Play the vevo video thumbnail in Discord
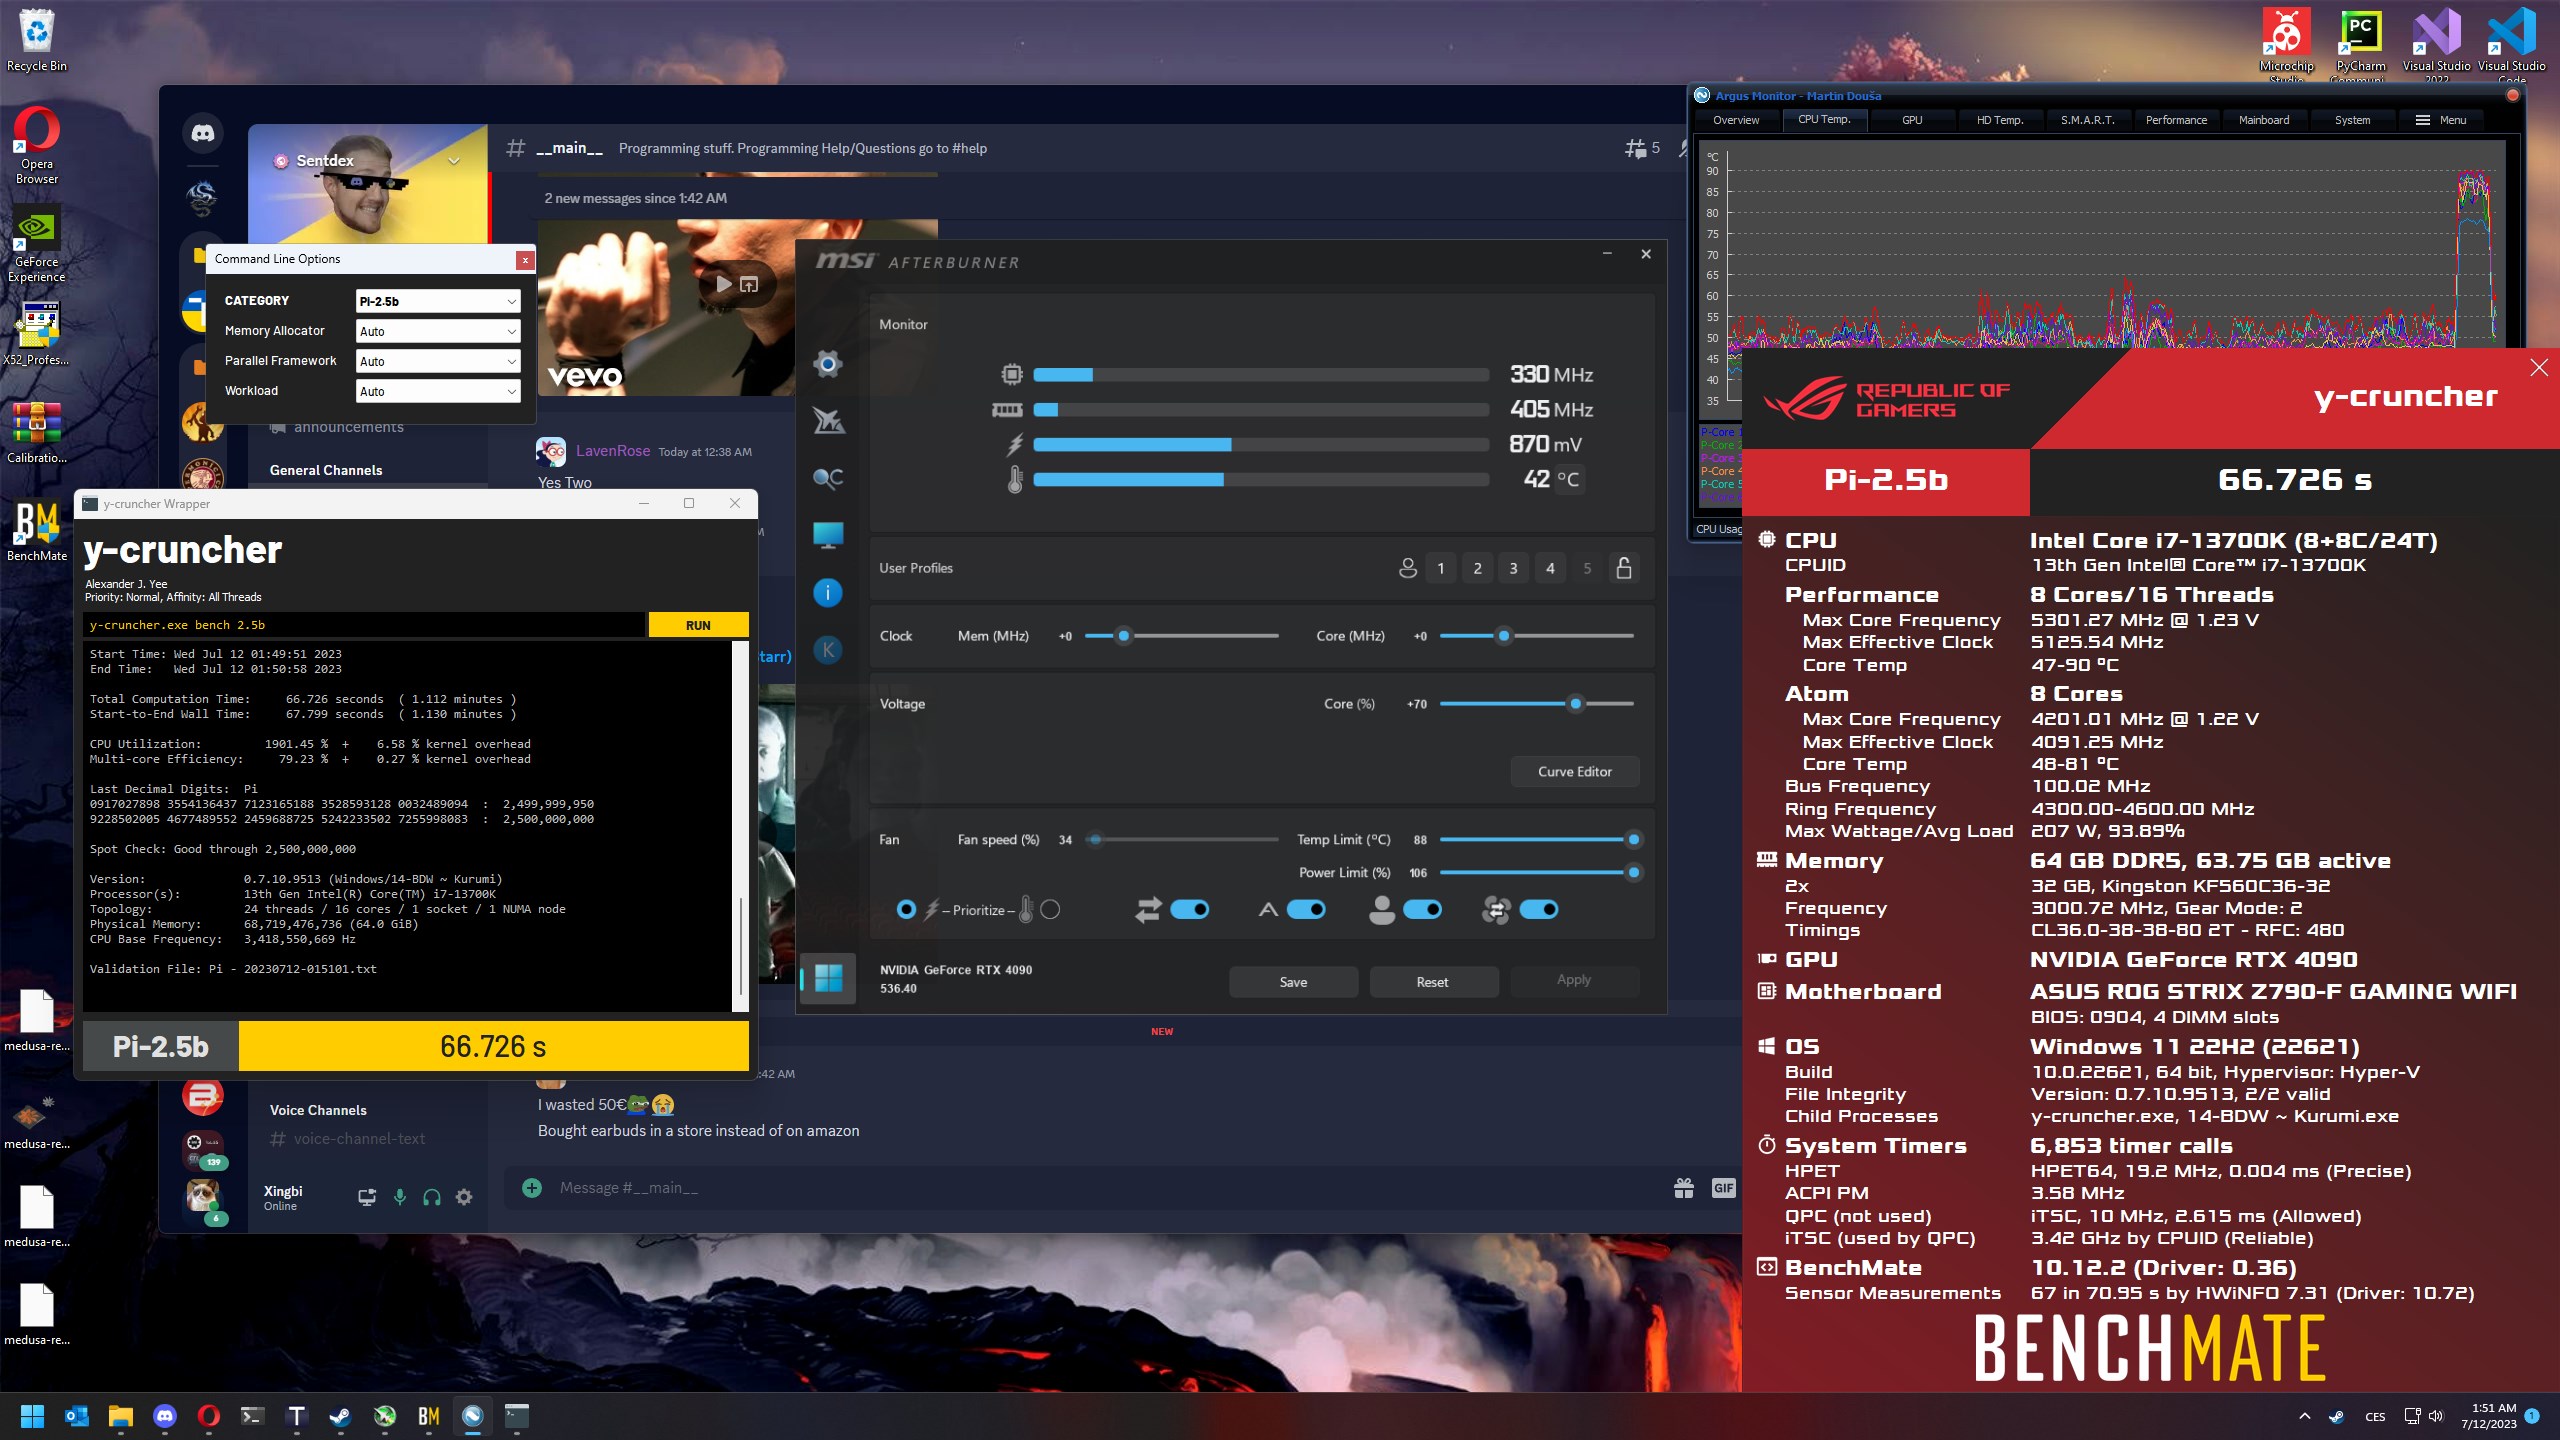This screenshot has height=1440, width=2560. pyautogui.click(x=723, y=284)
